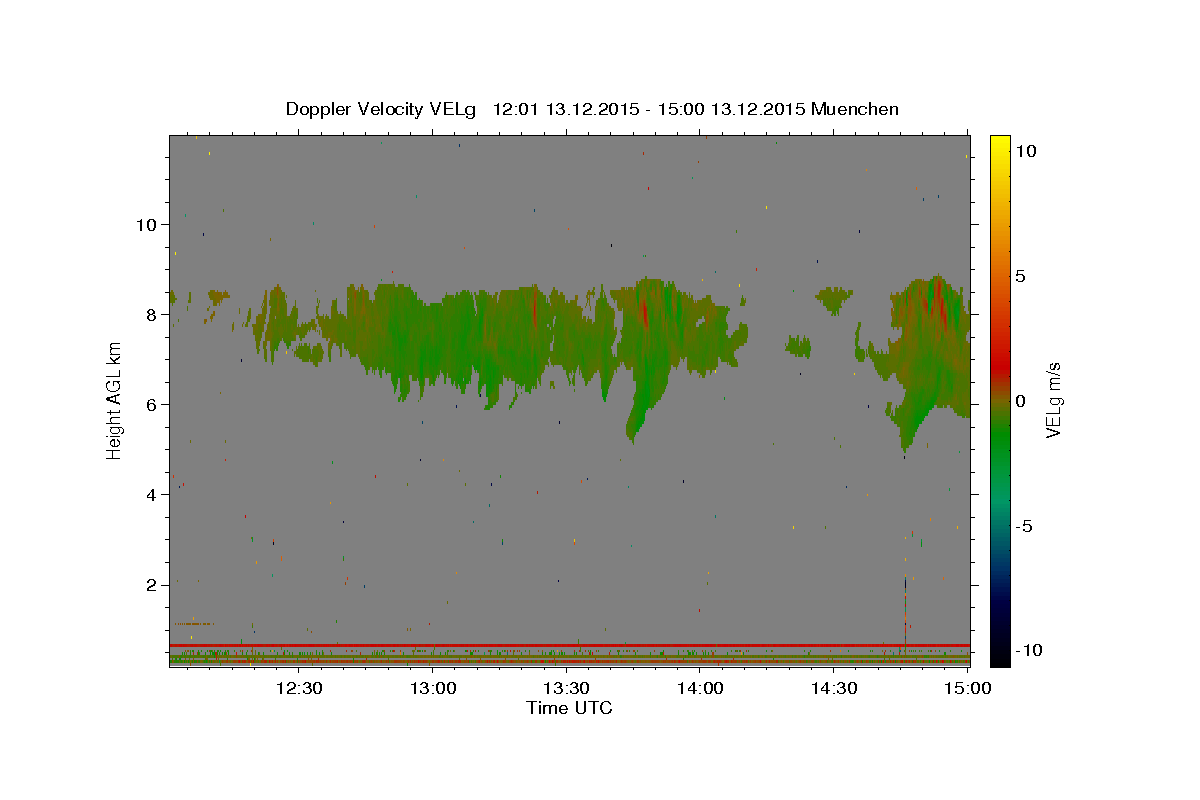Click the colorbar value 5 label
The image size is (1200, 800).
[x=1020, y=276]
